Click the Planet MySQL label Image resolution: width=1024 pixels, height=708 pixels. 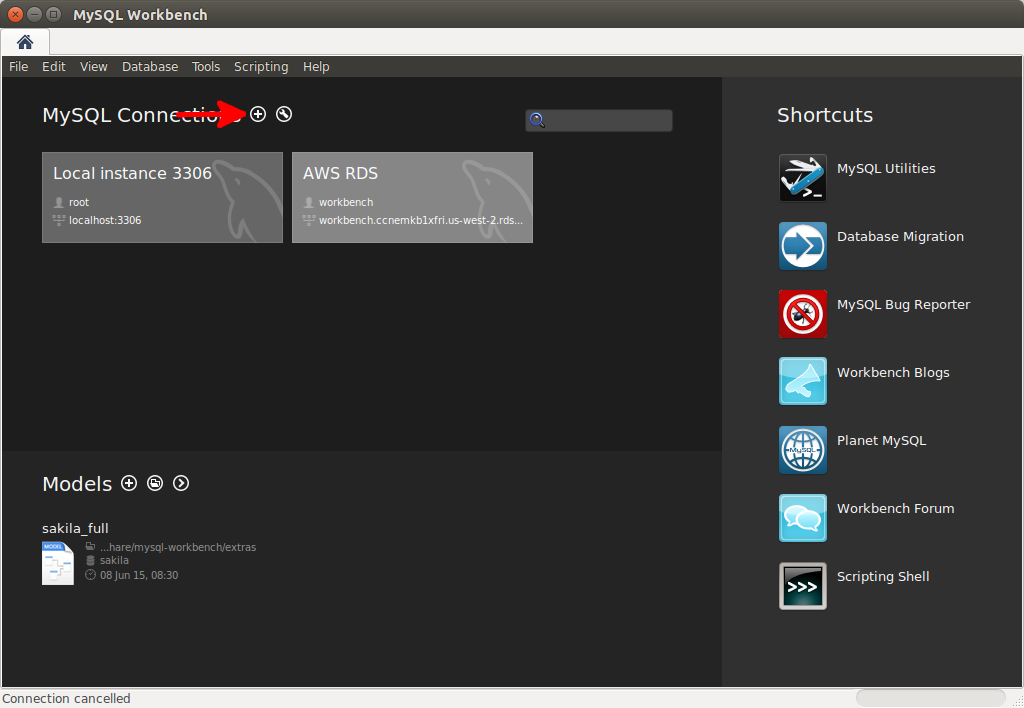(882, 440)
